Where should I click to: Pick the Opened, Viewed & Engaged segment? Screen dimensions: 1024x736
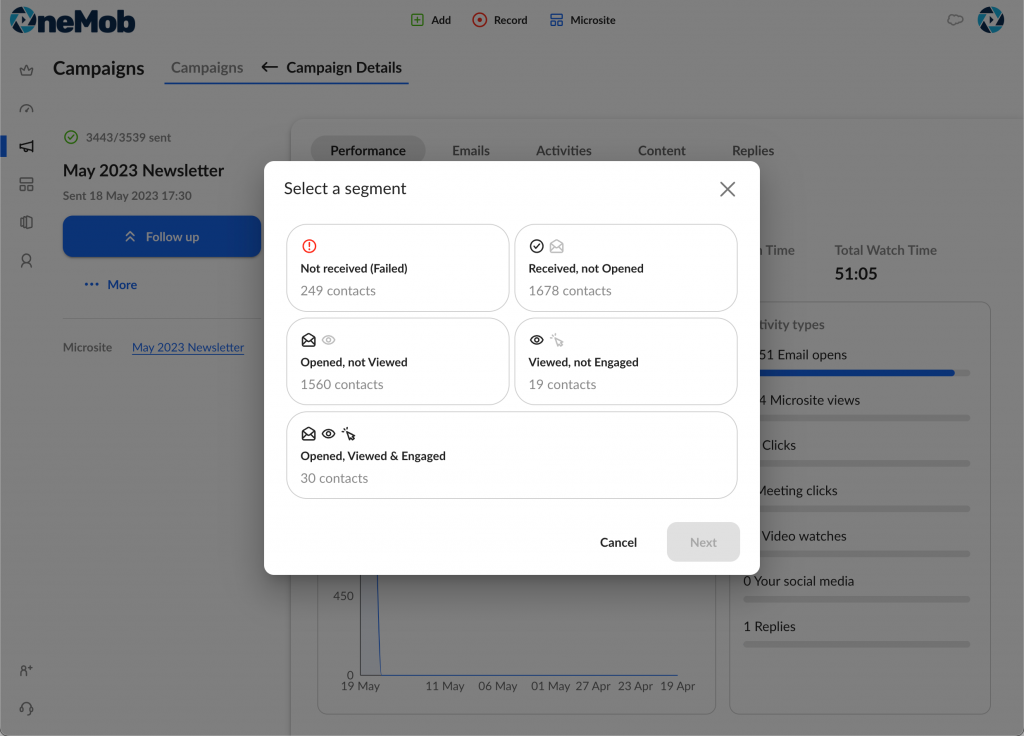click(511, 455)
